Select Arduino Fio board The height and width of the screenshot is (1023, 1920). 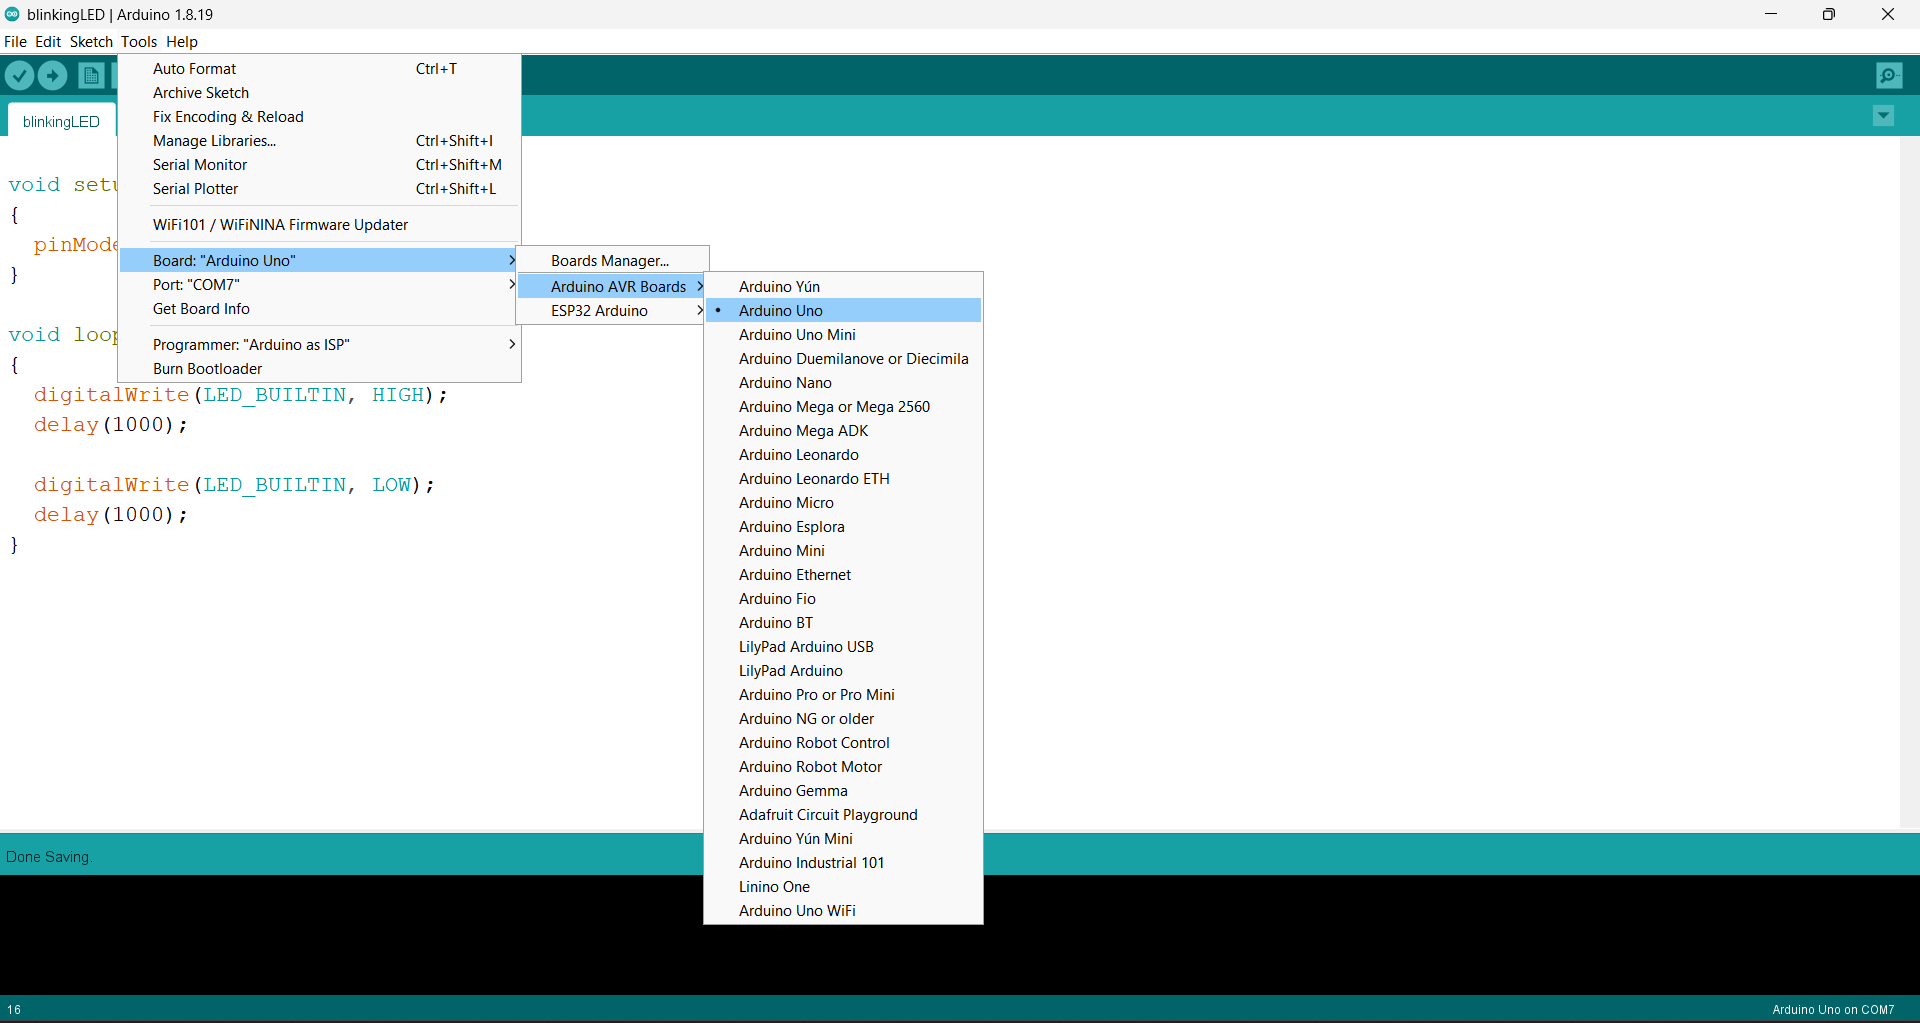843,599
